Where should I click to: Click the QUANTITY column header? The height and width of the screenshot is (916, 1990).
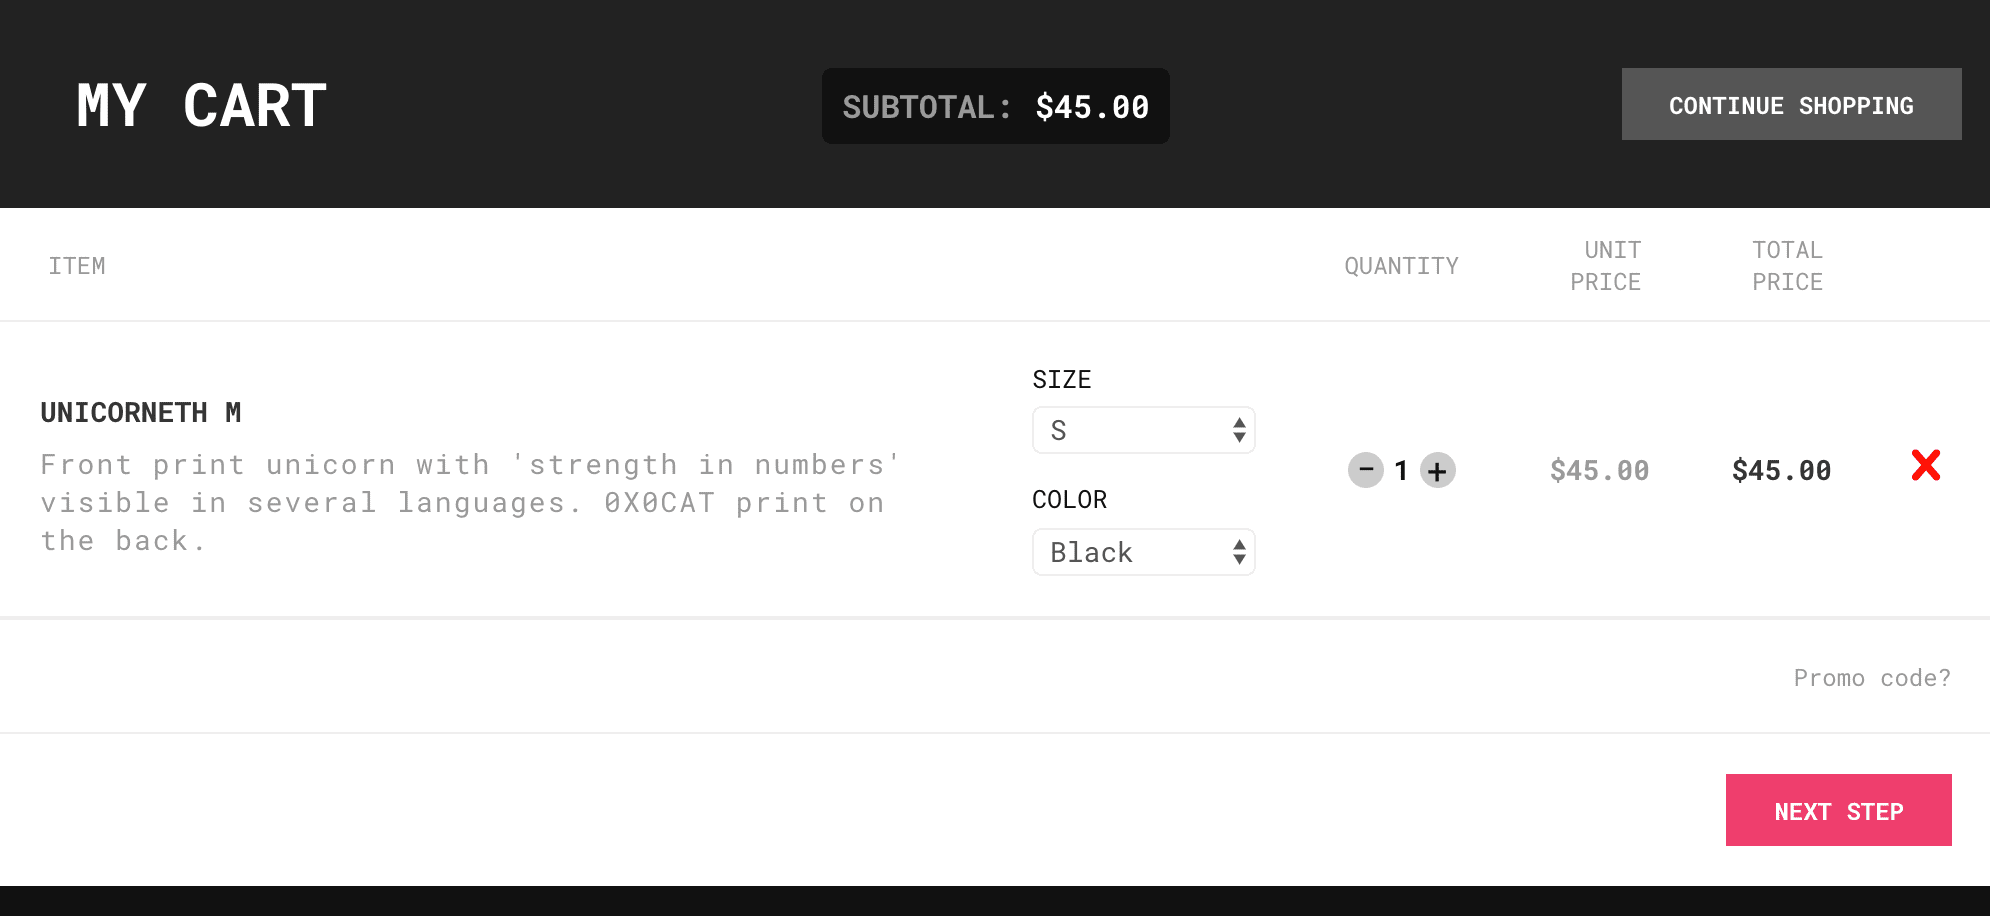coord(1401,266)
